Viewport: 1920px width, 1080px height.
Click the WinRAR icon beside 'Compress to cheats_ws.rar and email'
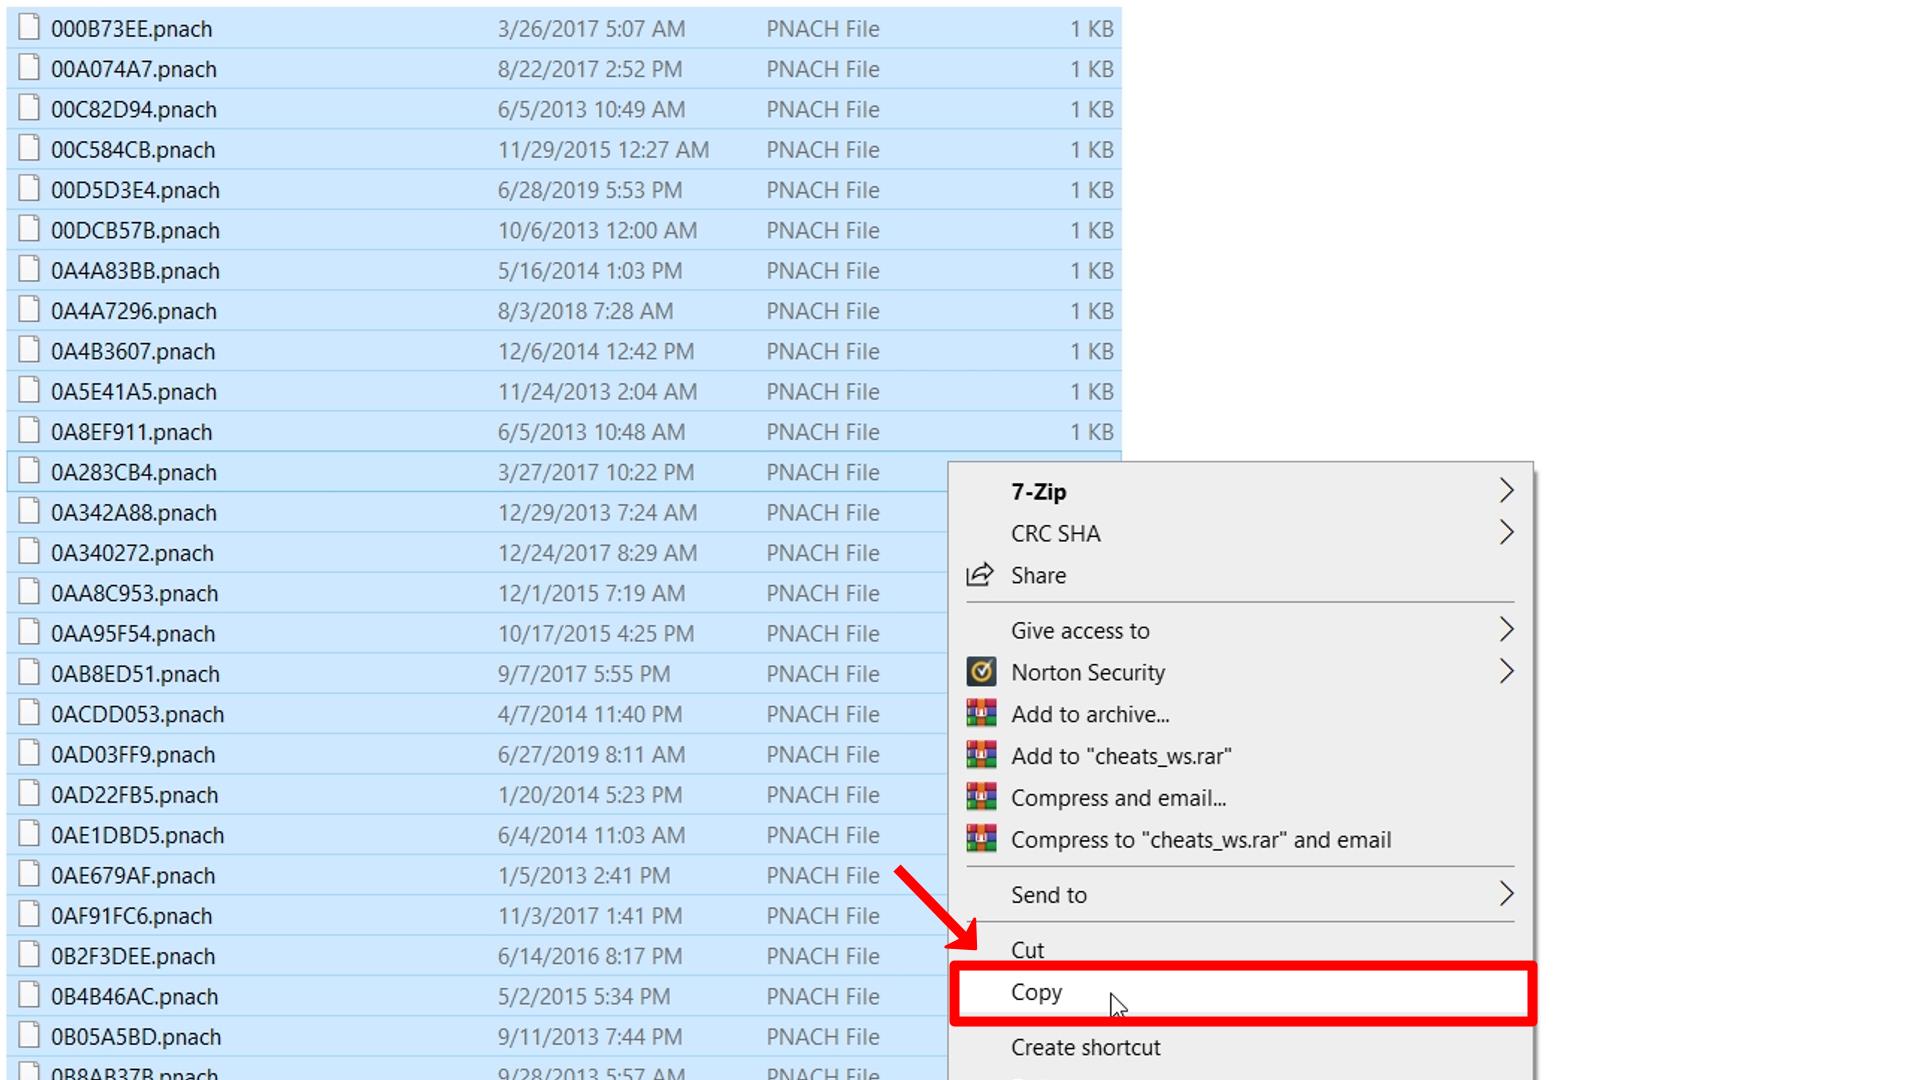pyautogui.click(x=981, y=840)
